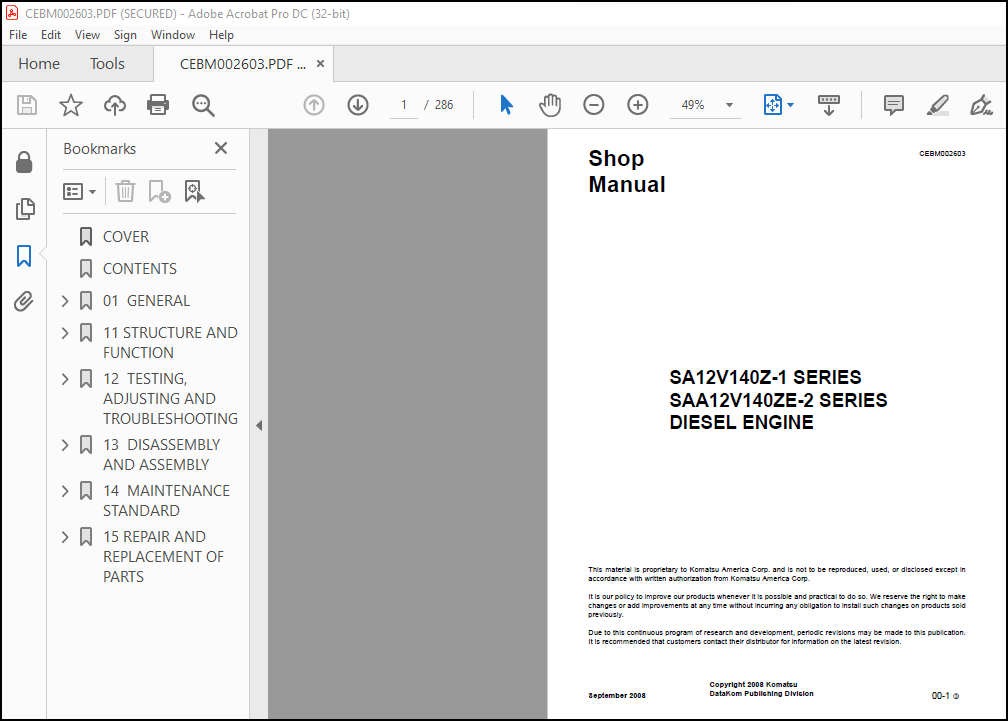The width and height of the screenshot is (1008, 721).
Task: Close the Bookmarks panel
Action: (221, 148)
